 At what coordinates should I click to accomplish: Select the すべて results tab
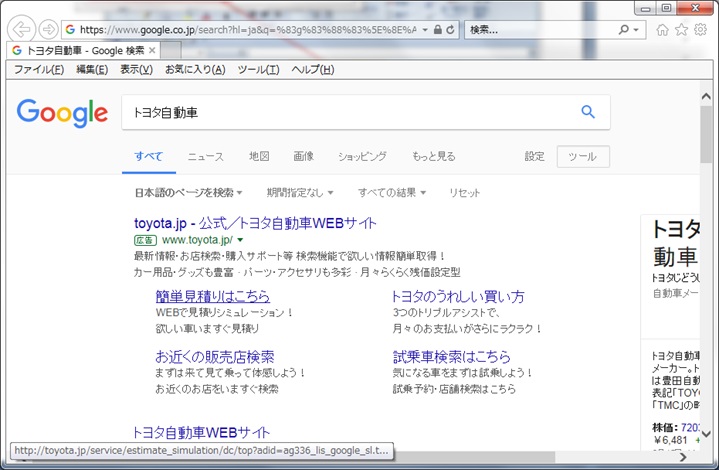point(149,157)
